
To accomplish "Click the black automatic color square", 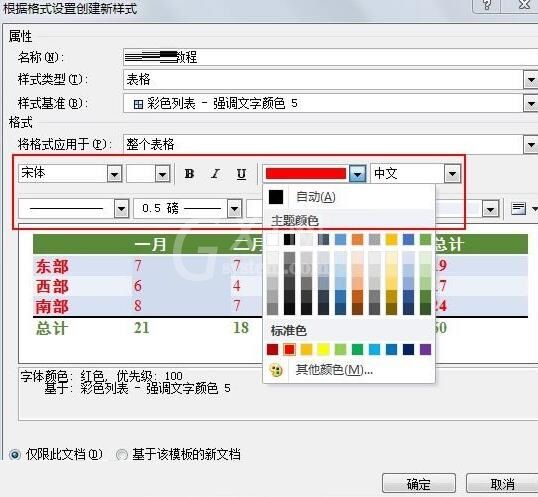I will click(x=276, y=197).
